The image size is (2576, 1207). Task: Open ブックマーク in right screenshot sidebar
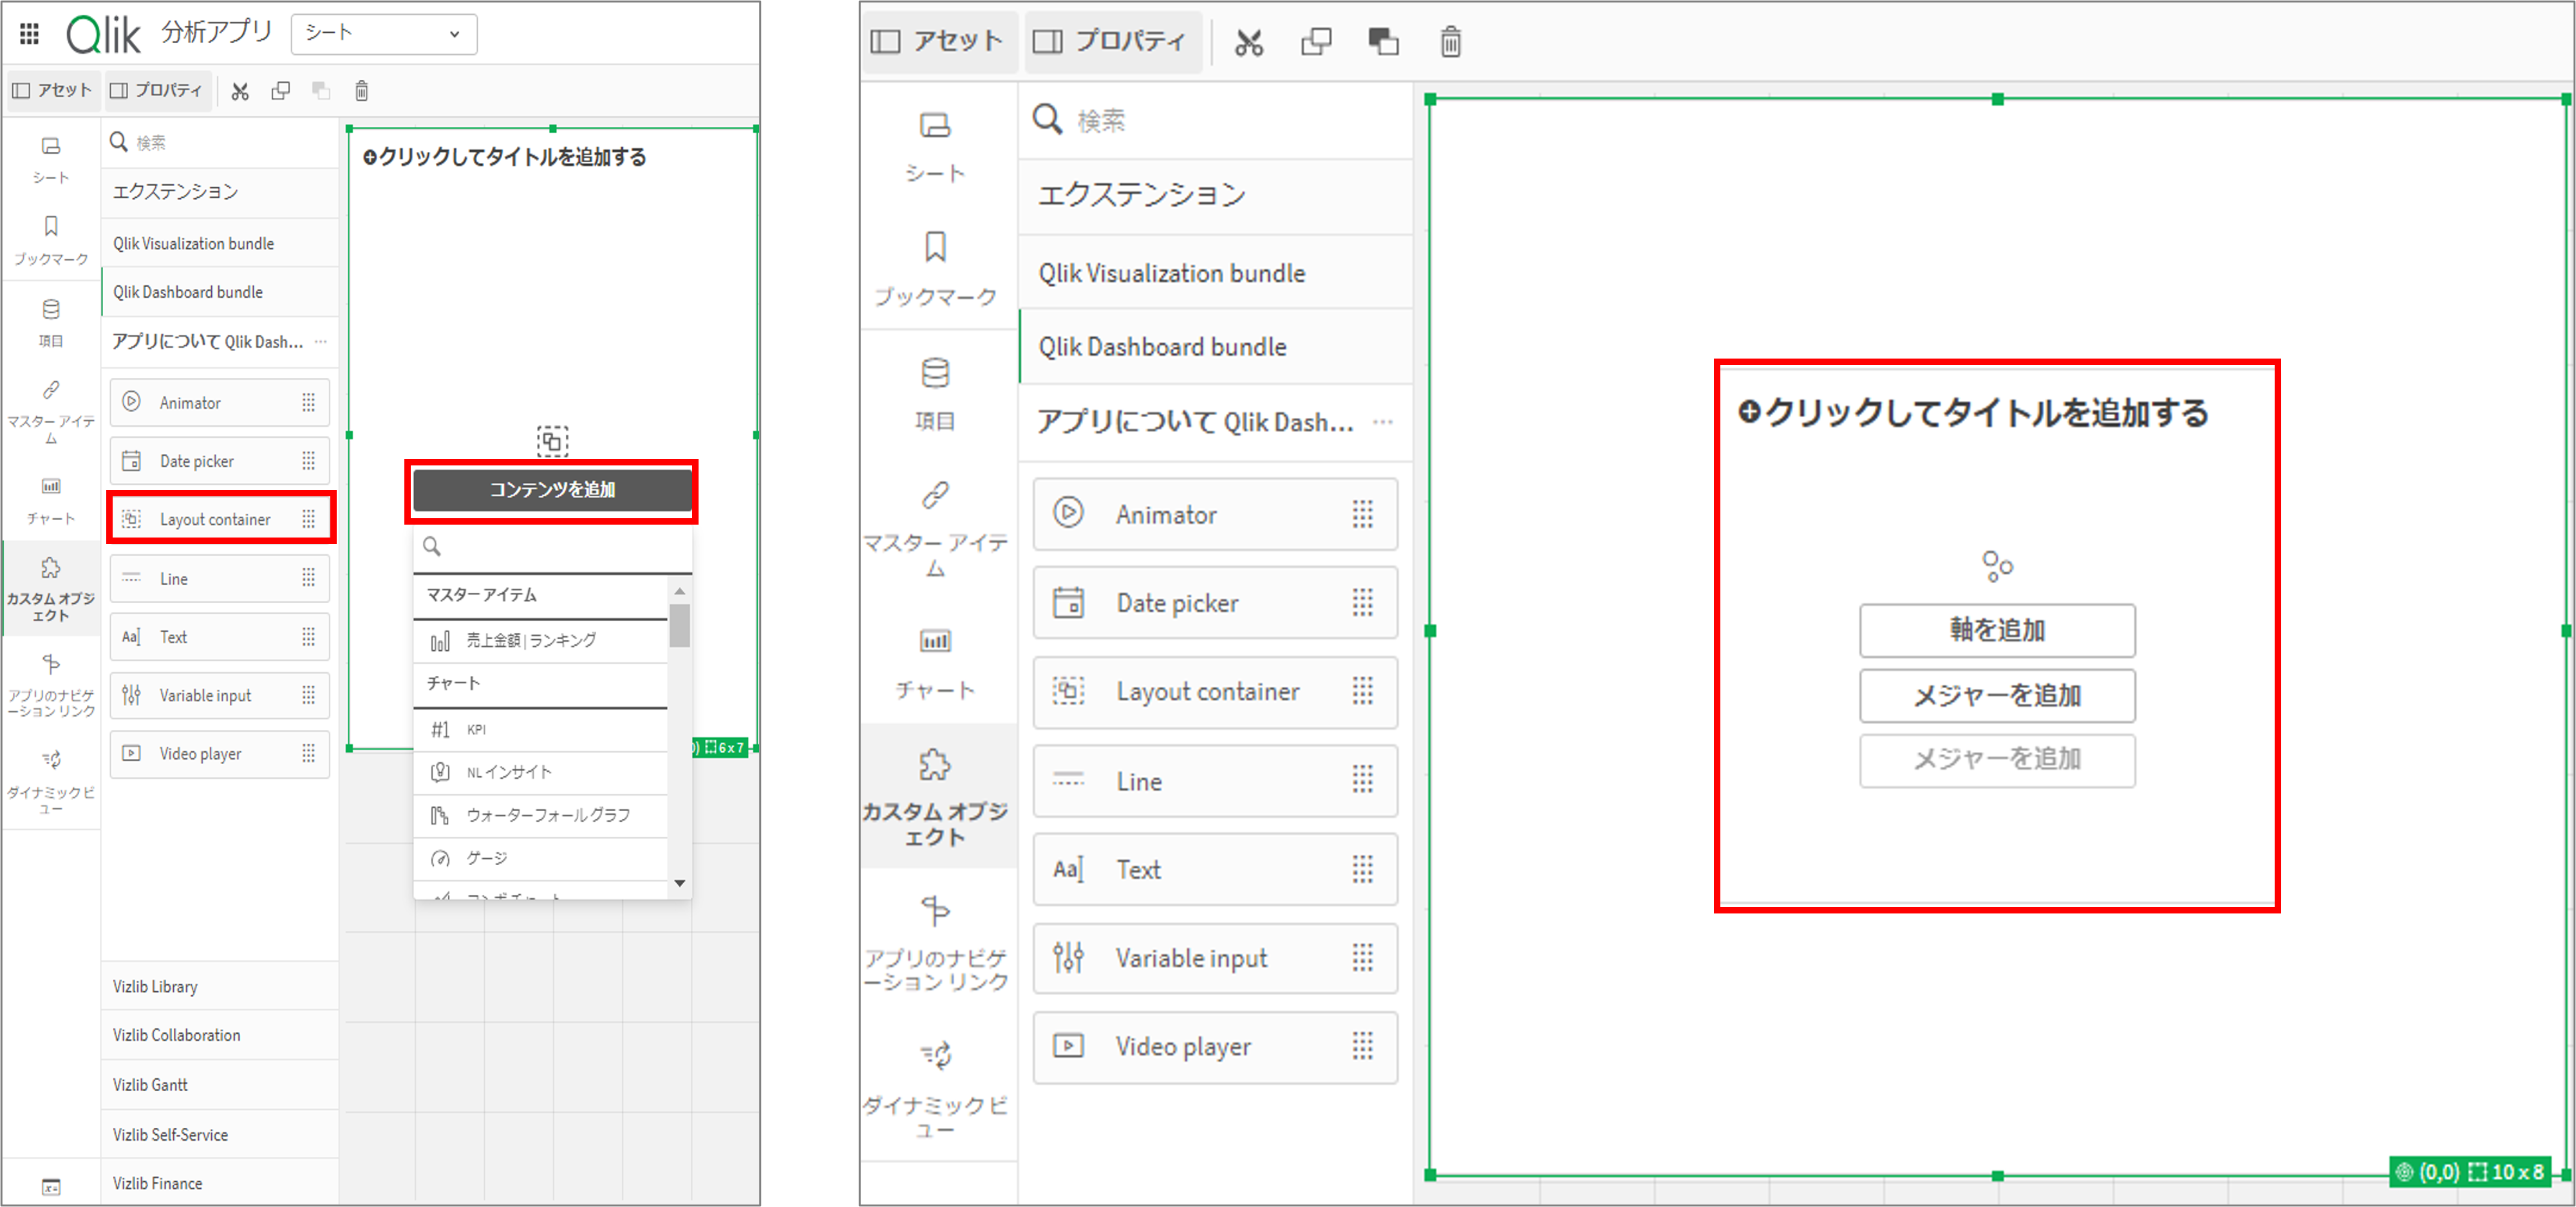(x=936, y=268)
